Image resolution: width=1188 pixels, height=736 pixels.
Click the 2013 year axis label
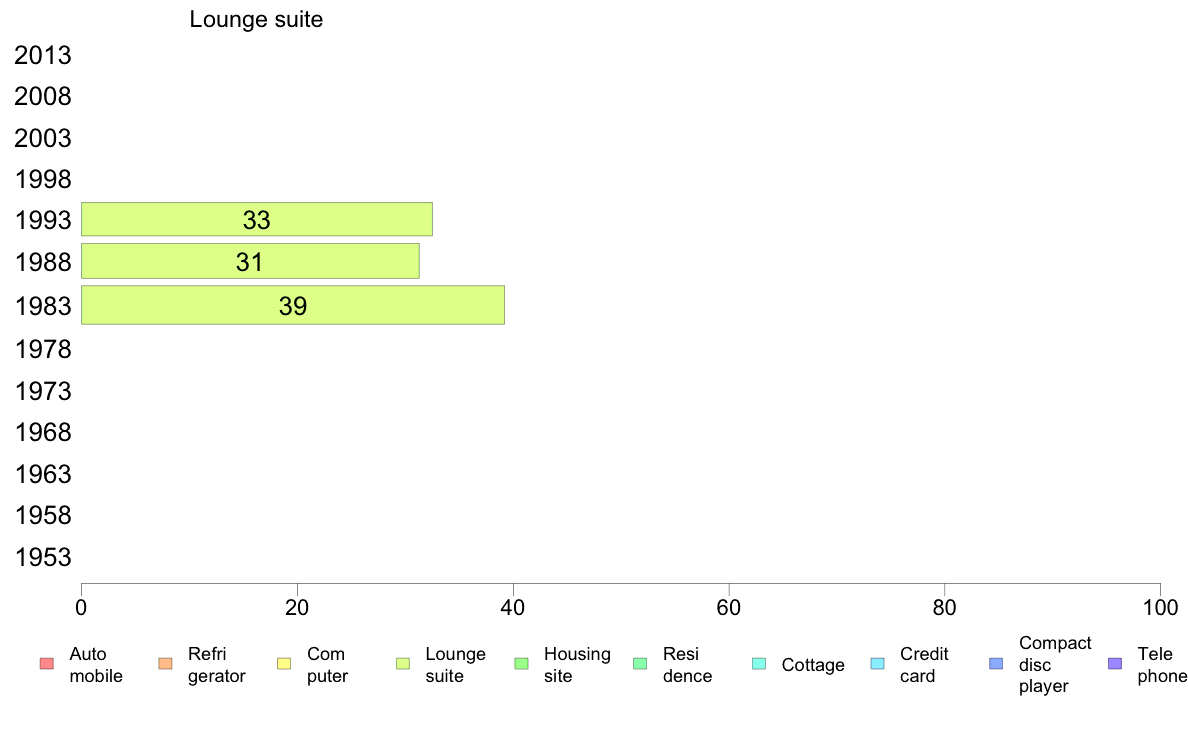(43, 56)
